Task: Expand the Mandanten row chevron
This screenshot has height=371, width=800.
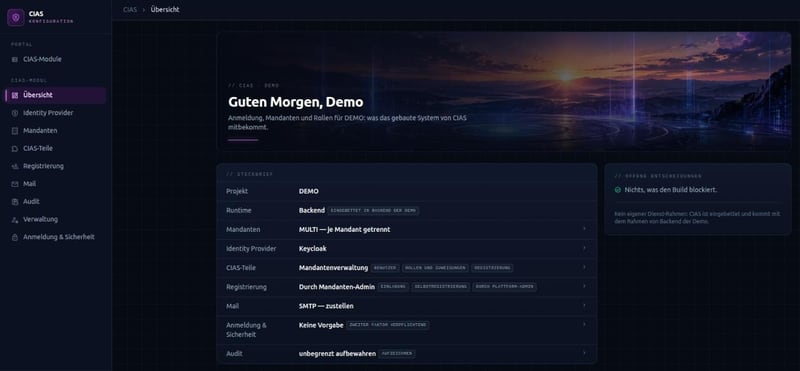Action: tap(584, 229)
